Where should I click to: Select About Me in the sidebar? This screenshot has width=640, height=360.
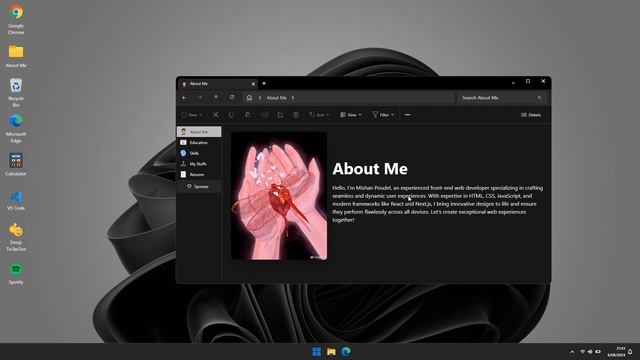(199, 132)
